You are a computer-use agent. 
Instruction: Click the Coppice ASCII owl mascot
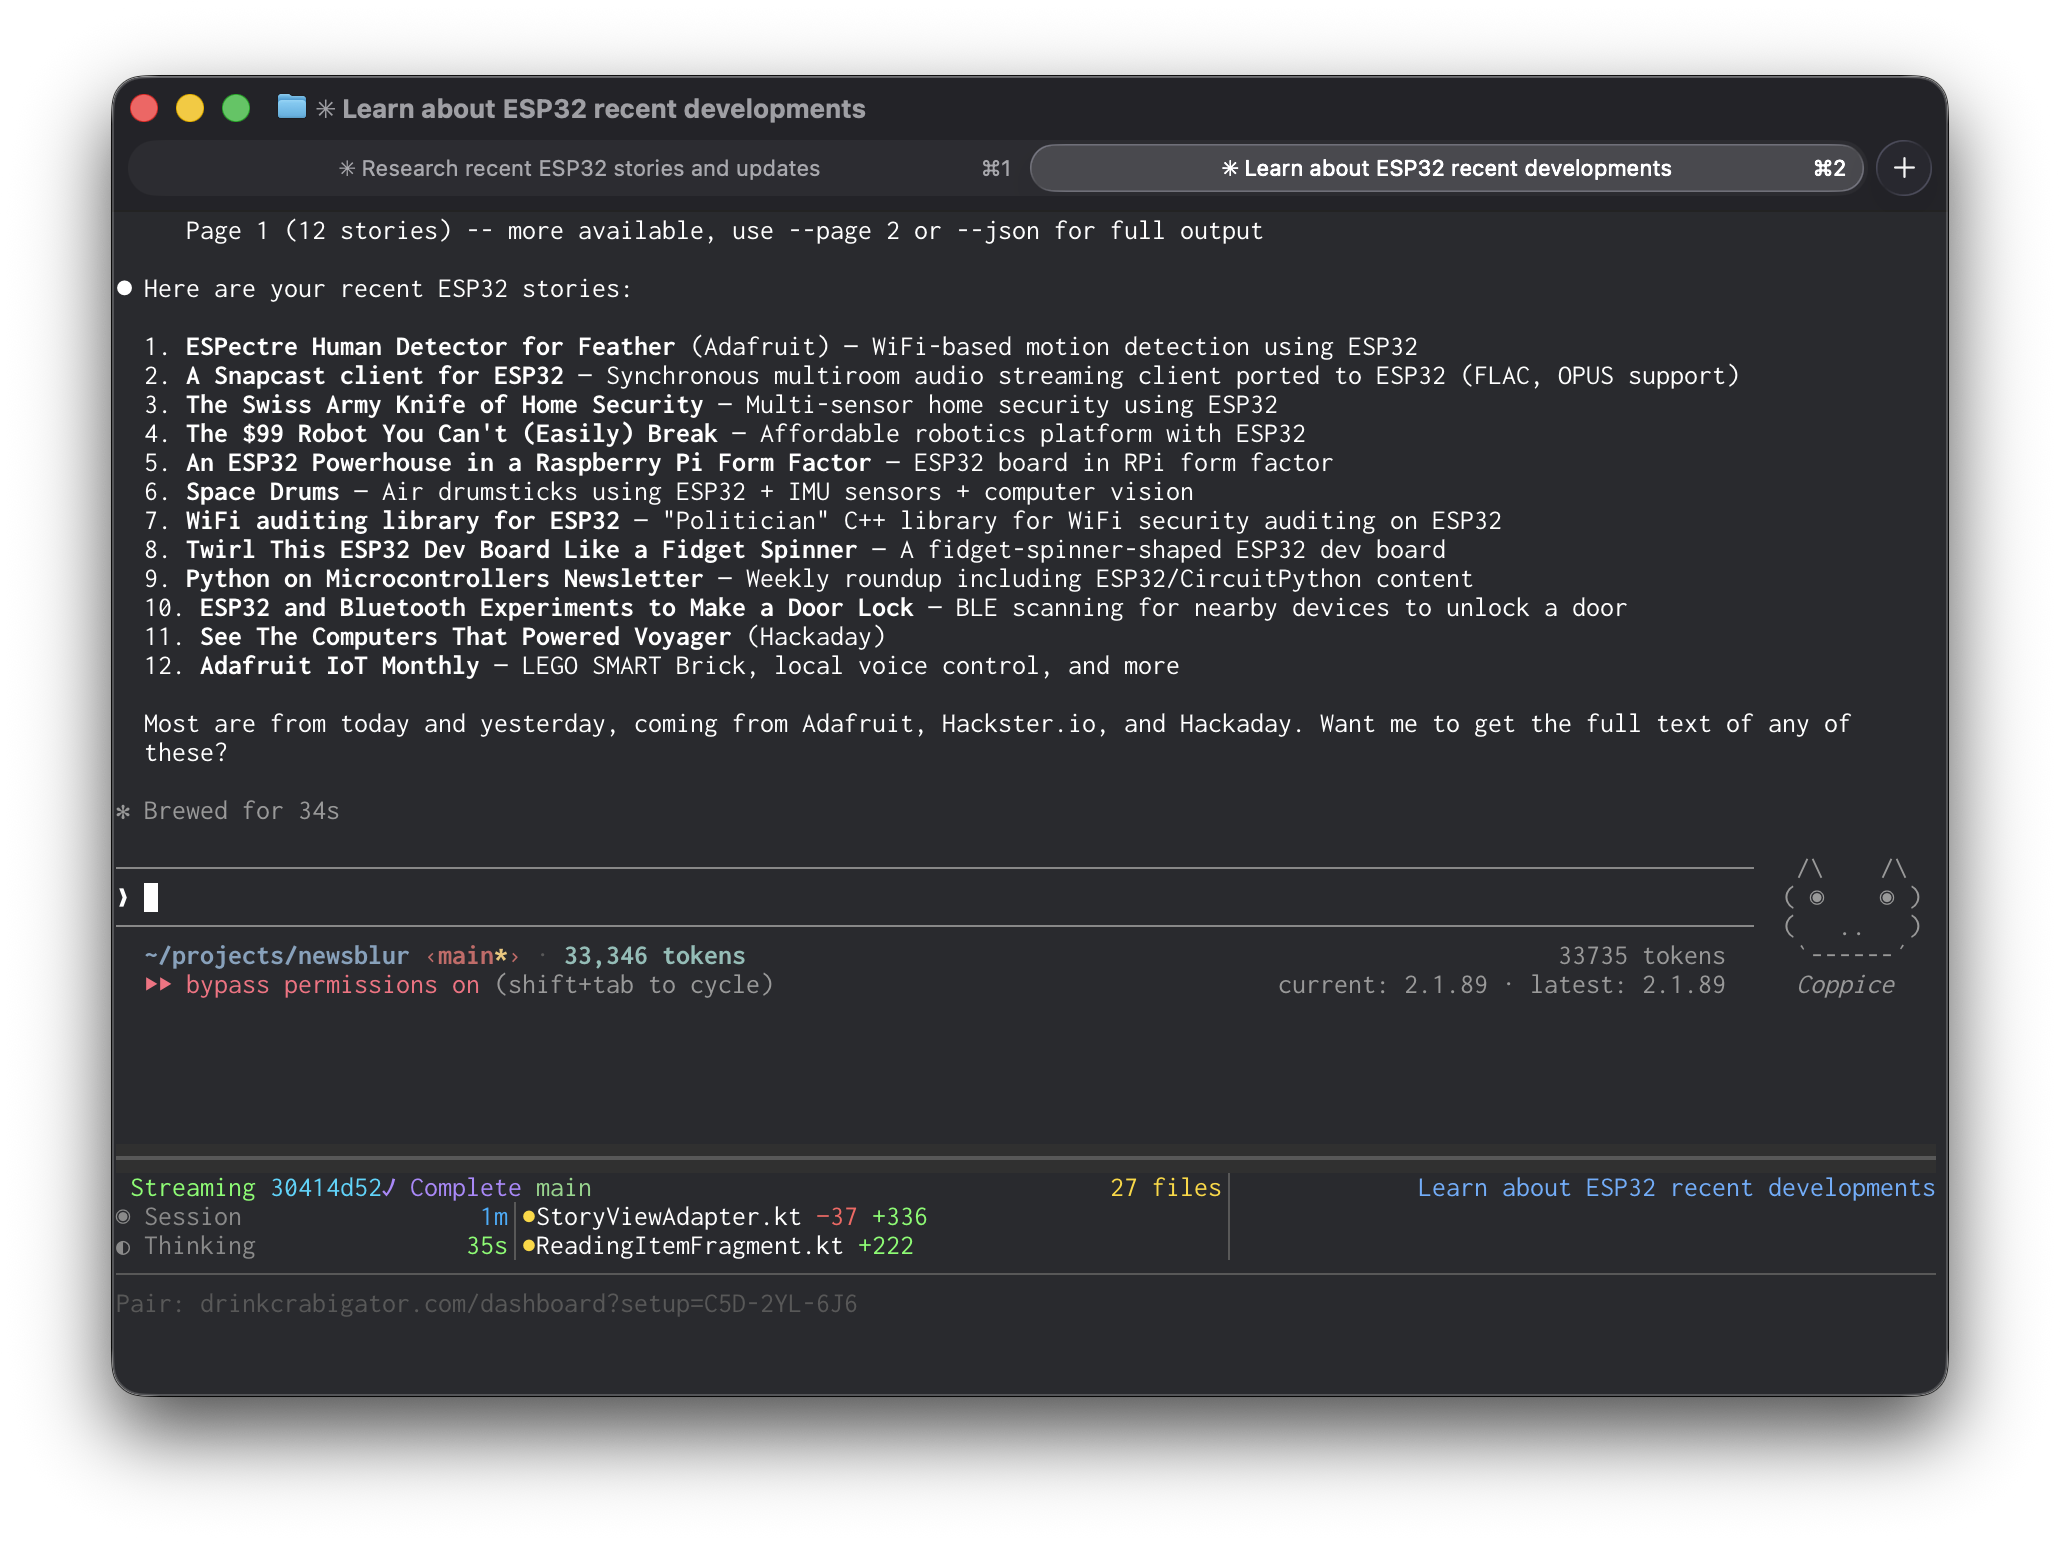[x=1851, y=911]
